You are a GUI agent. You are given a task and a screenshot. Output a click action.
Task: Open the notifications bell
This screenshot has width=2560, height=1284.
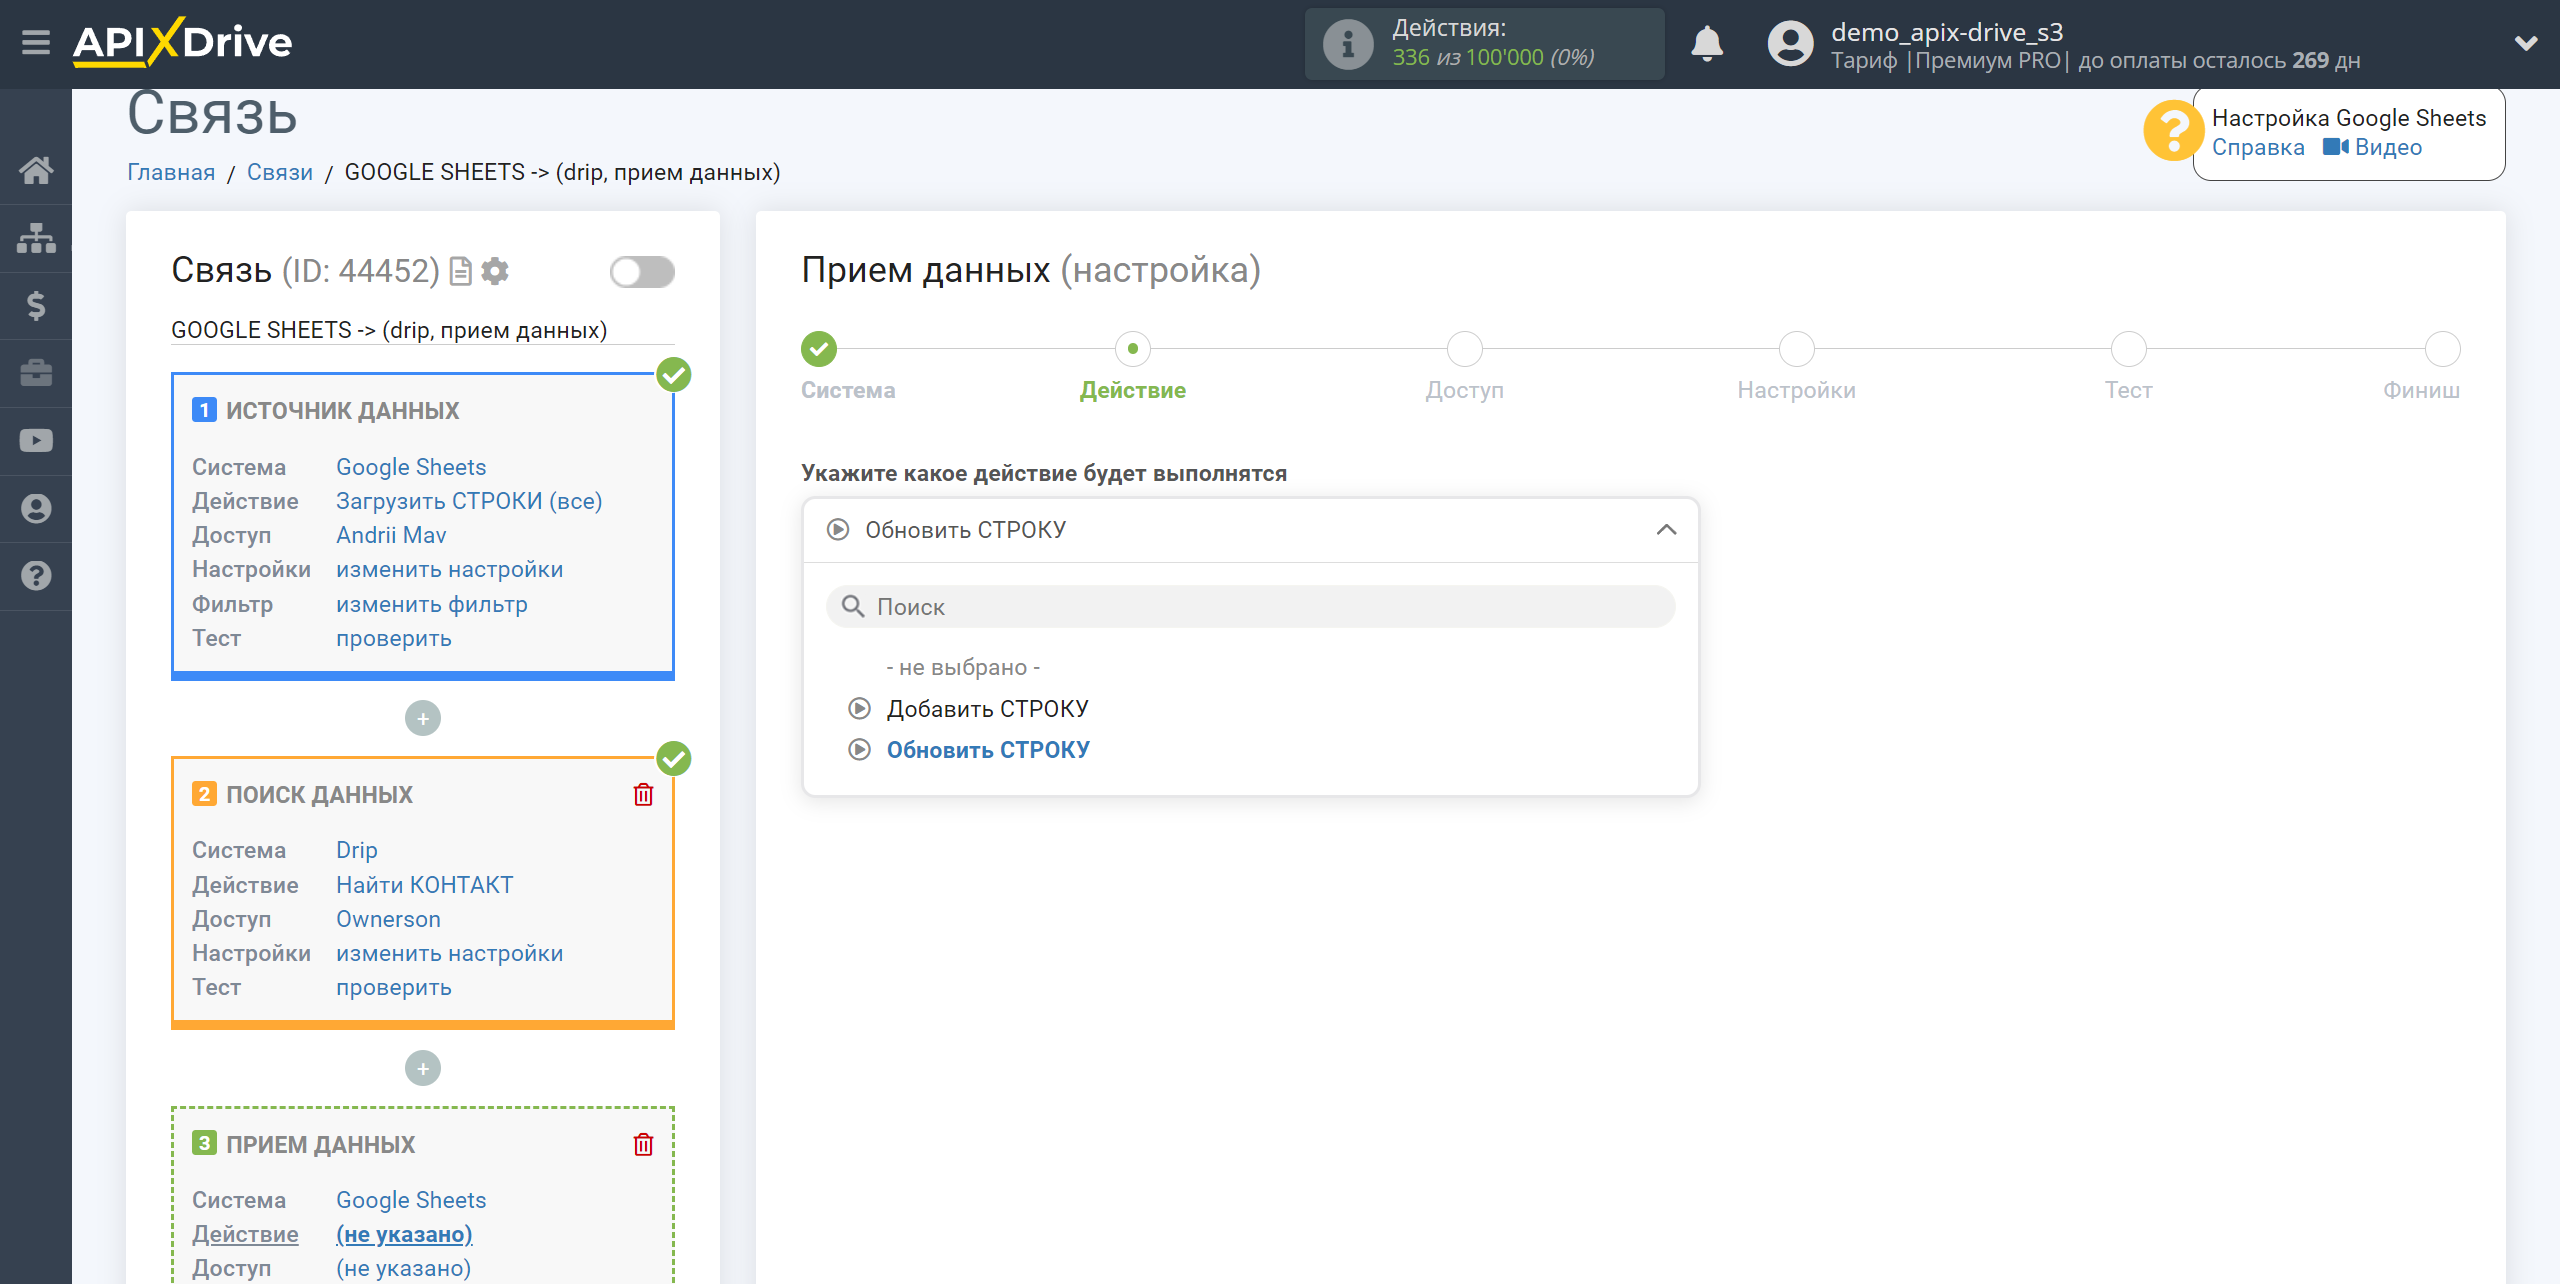[x=1707, y=44]
